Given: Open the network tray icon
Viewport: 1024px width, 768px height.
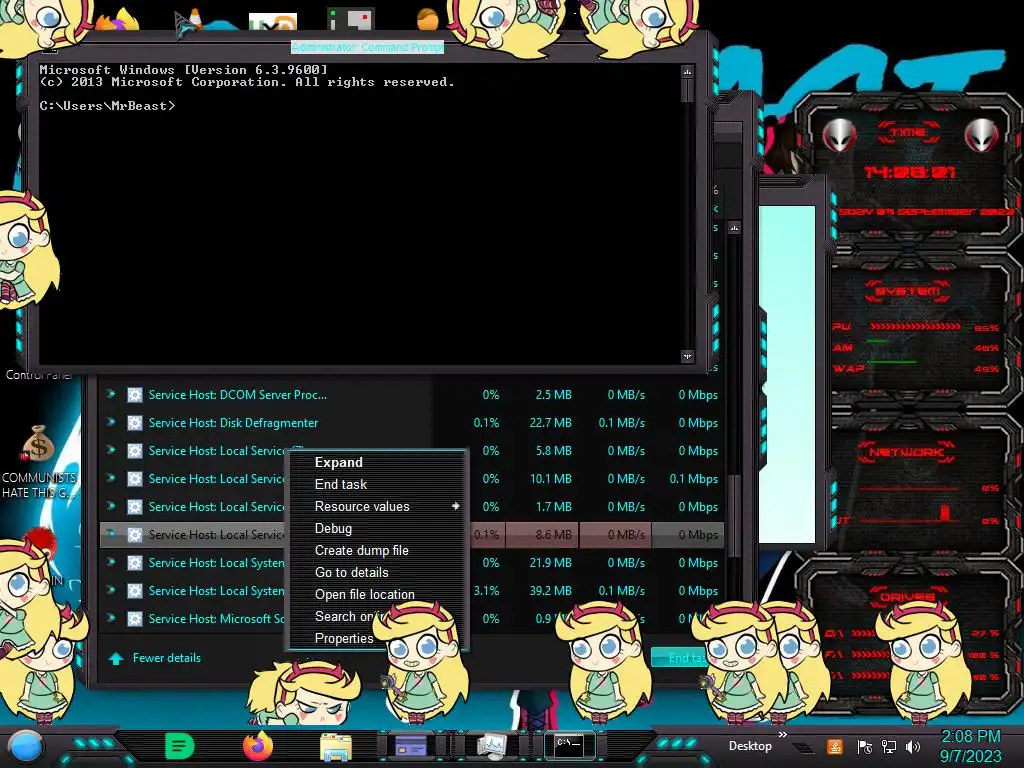Looking at the screenshot, I should point(889,747).
